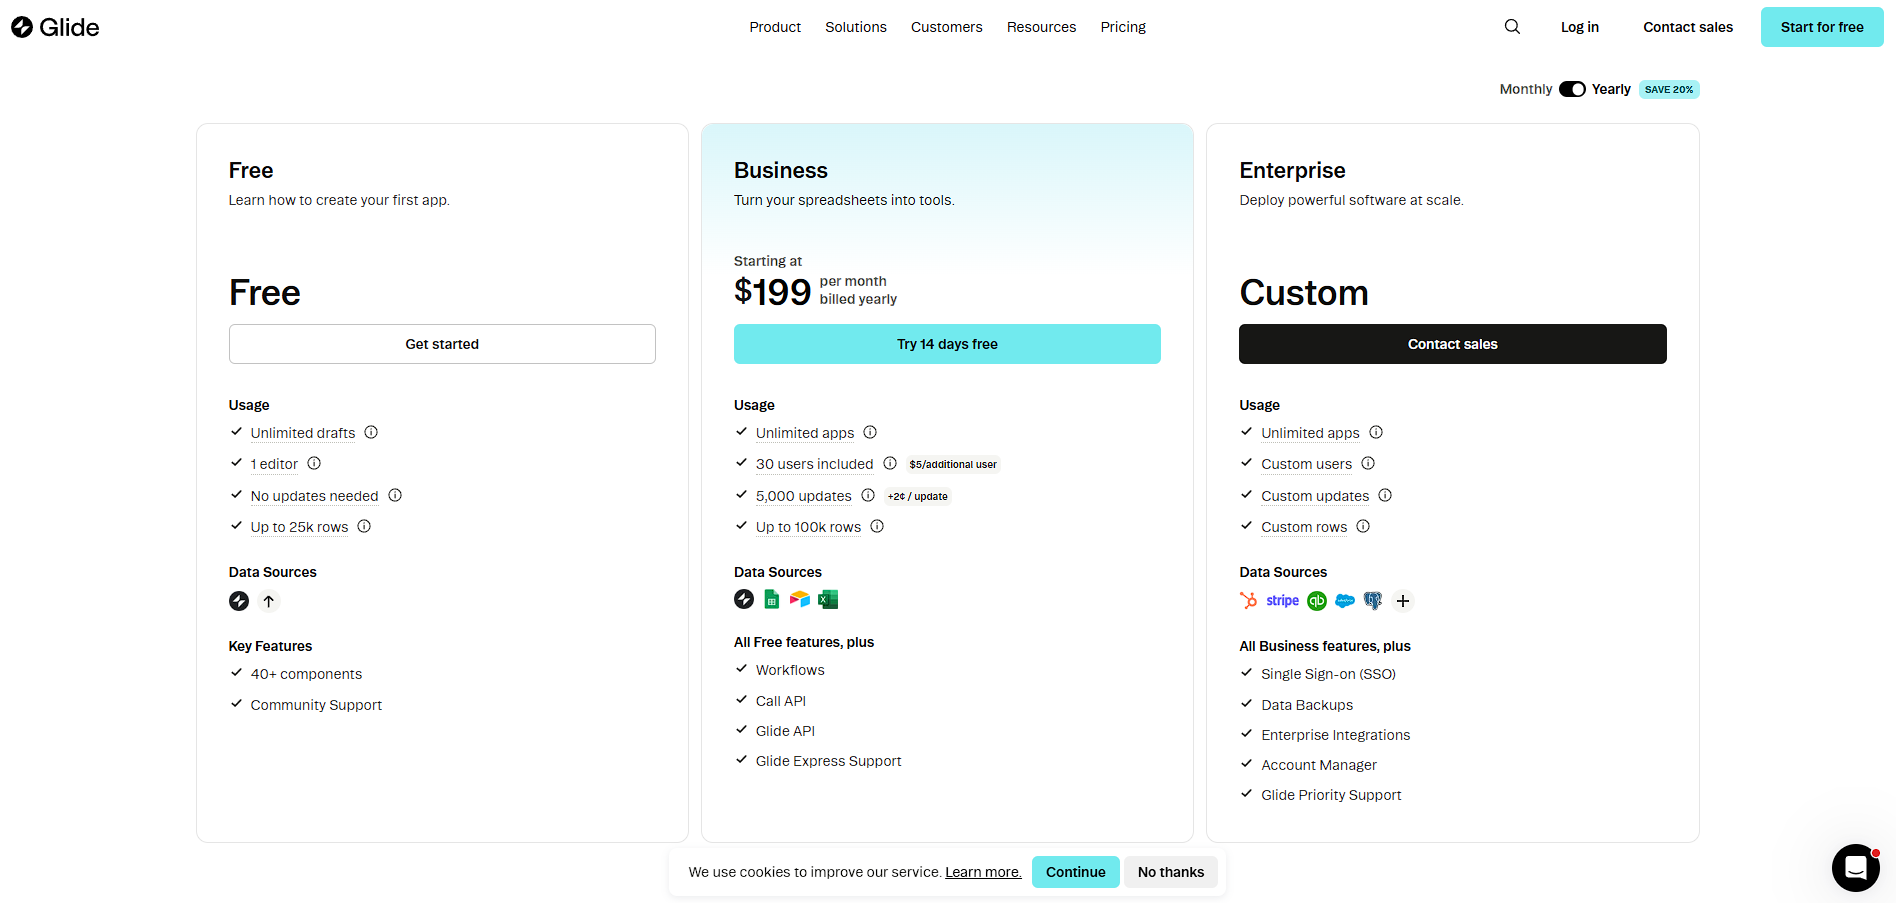Open the Product menu
The height and width of the screenshot is (903, 1896).
point(775,27)
